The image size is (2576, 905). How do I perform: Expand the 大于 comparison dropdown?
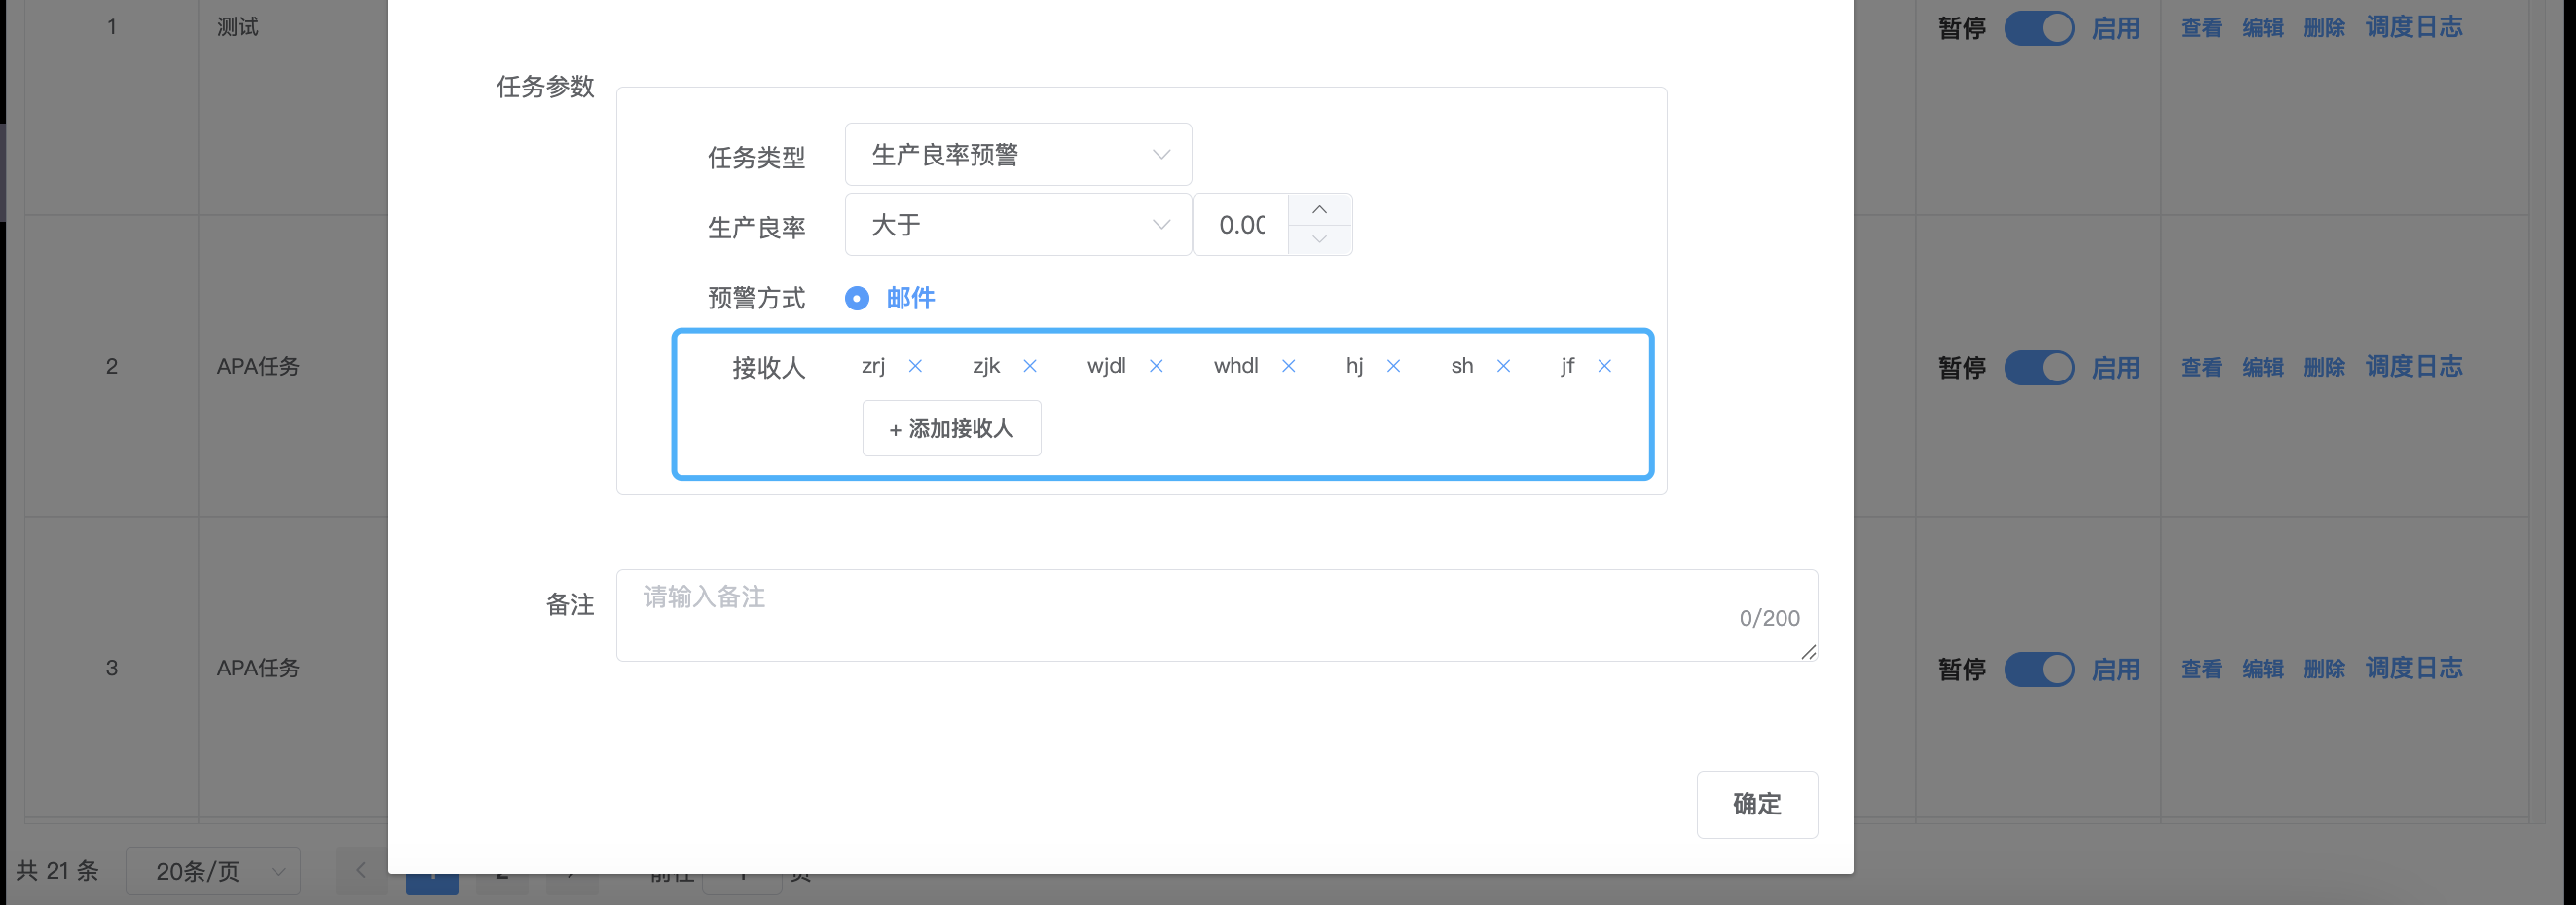1018,225
